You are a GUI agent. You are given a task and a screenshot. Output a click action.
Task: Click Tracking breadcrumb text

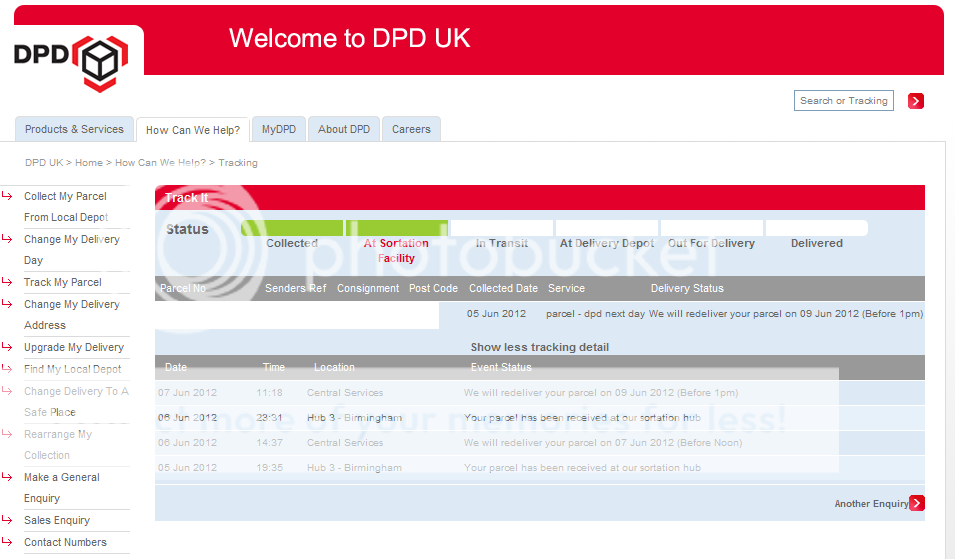pyautogui.click(x=238, y=163)
